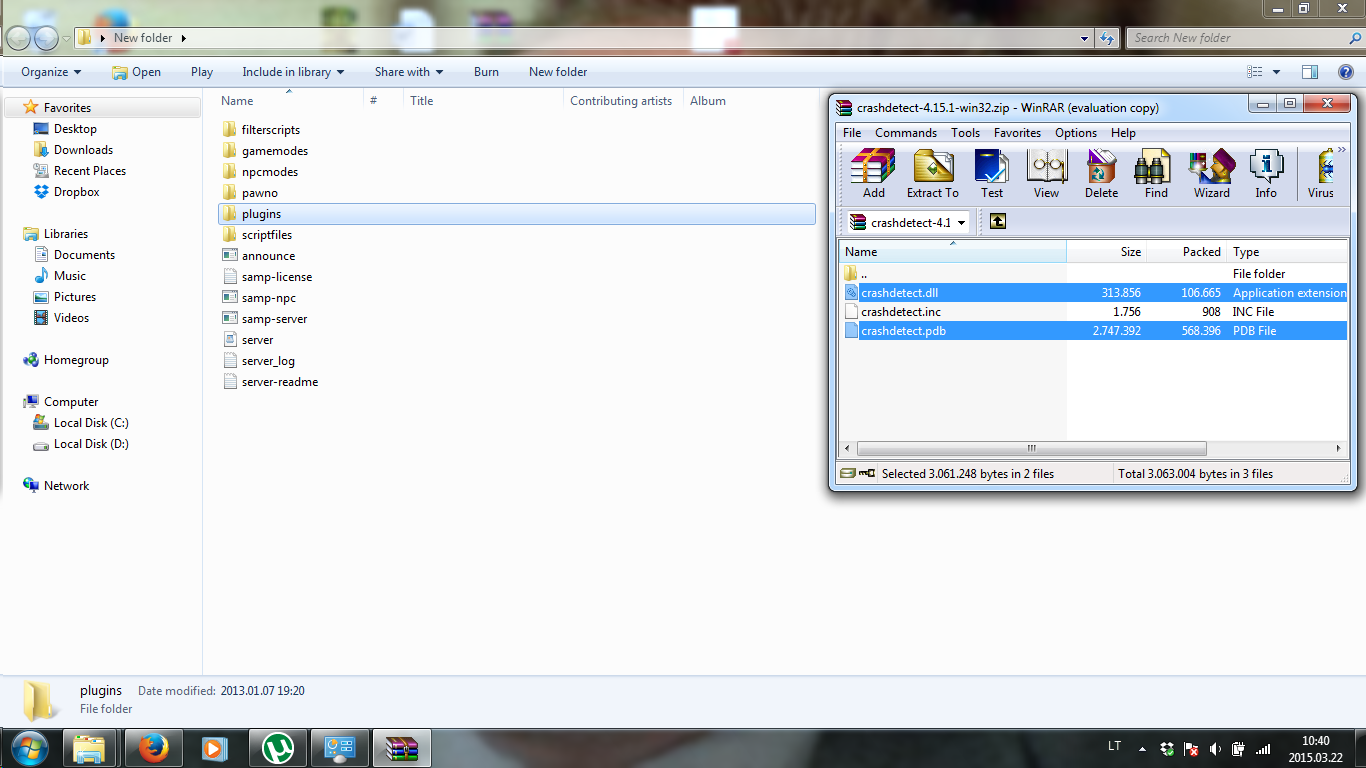1366x768 pixels.
Task: Click the Burn button in Explorer
Action: (x=486, y=72)
